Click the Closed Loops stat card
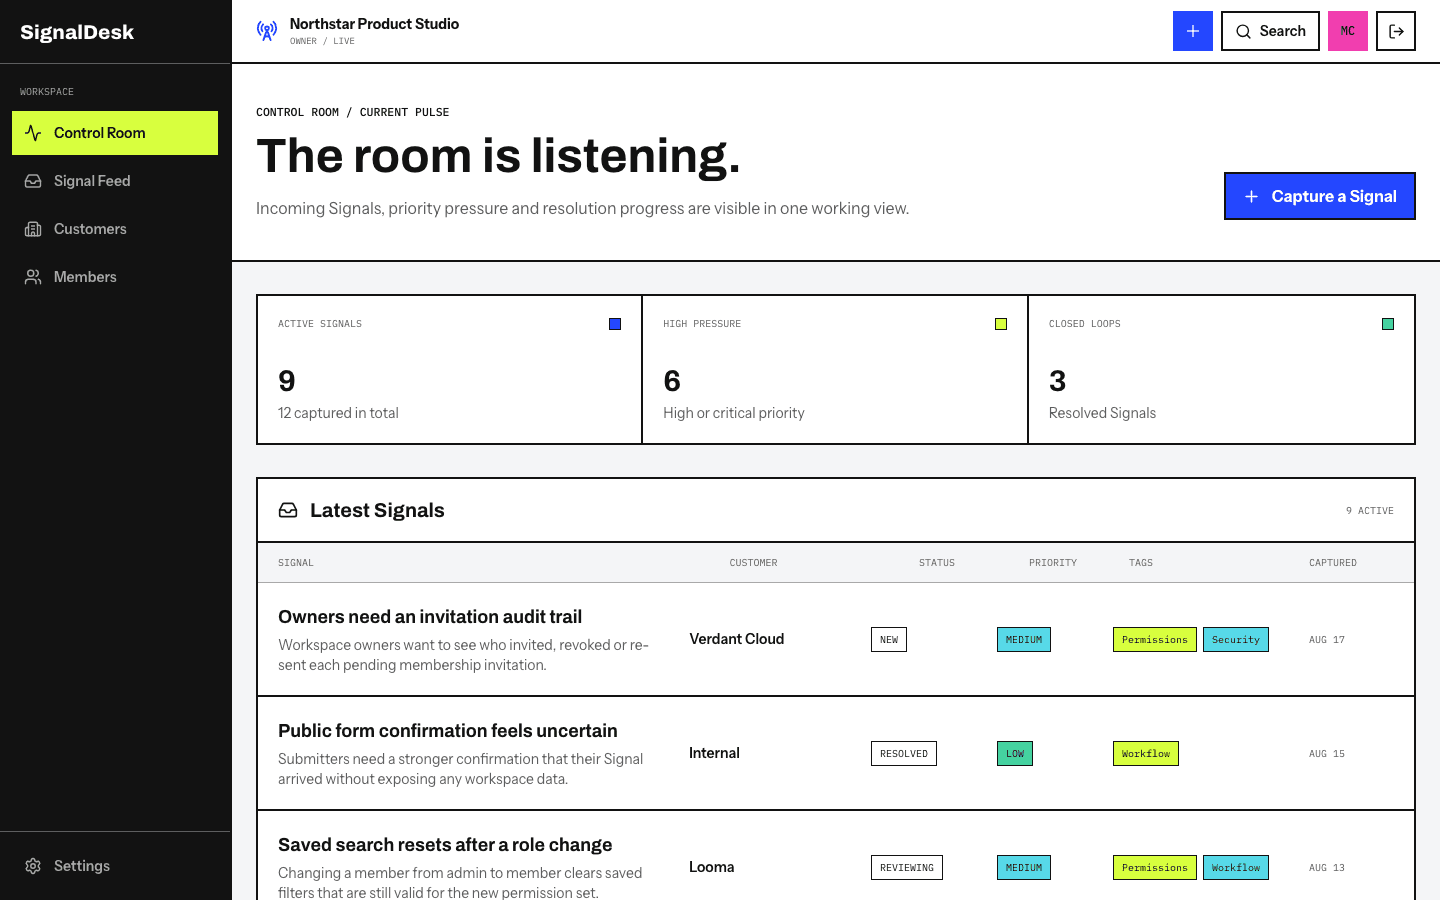The height and width of the screenshot is (900, 1440). coord(1221,369)
